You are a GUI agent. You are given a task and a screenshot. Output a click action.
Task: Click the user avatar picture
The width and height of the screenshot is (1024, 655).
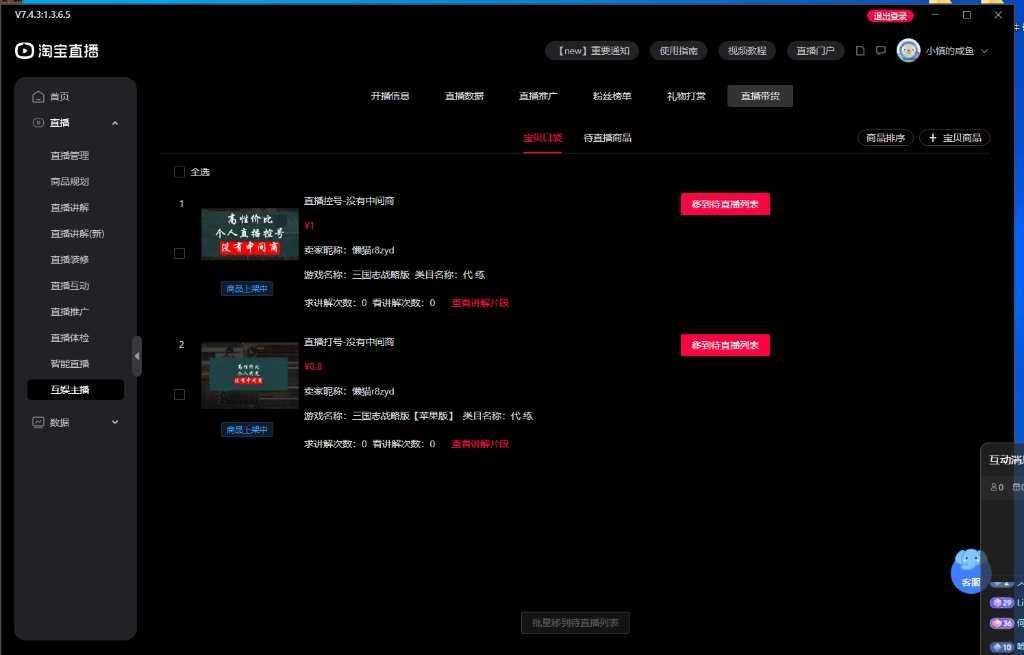tap(908, 51)
